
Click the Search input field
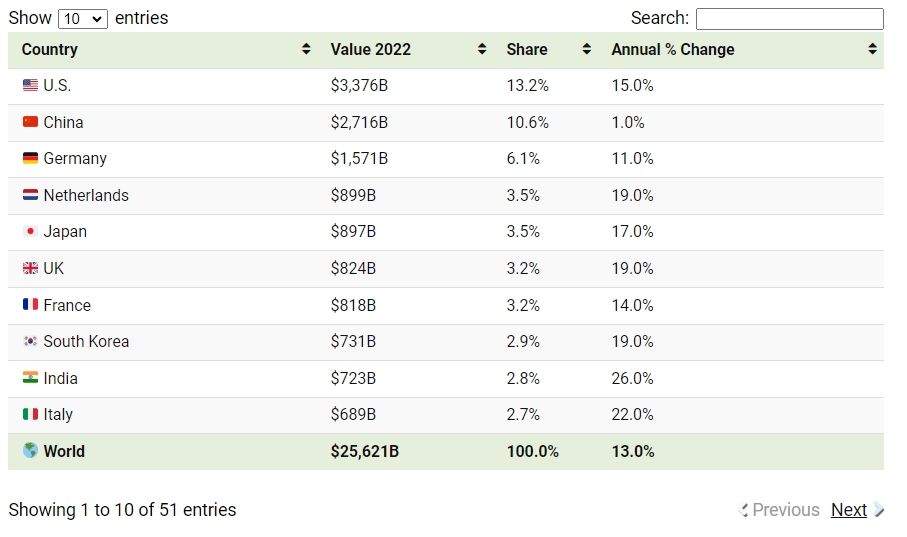790,19
